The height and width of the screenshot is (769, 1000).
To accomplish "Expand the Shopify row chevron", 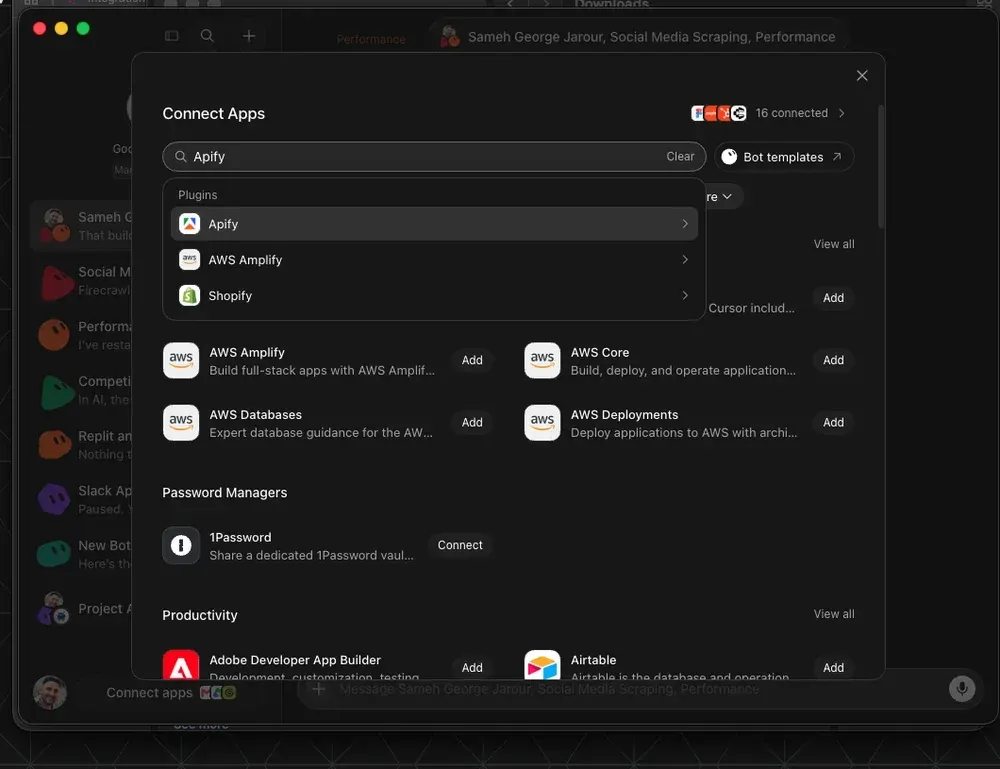I will click(685, 295).
